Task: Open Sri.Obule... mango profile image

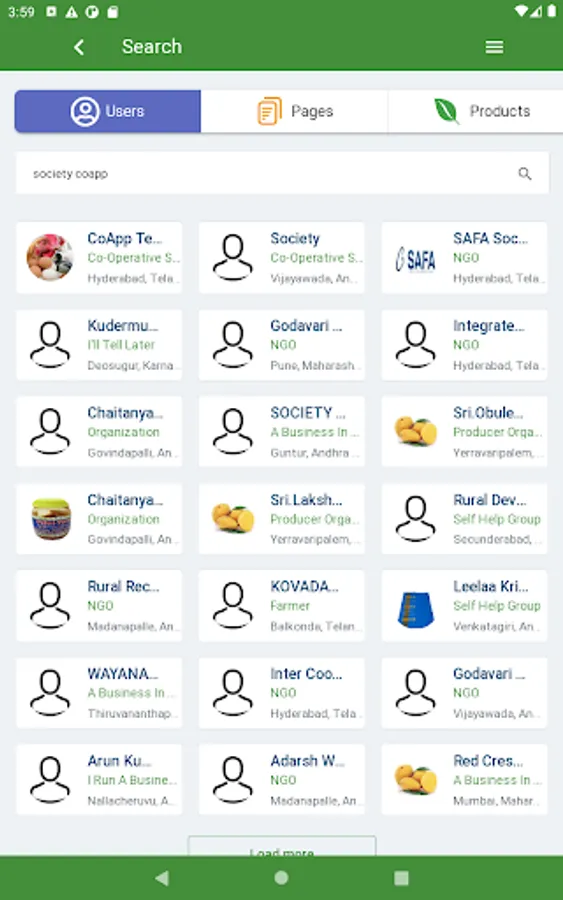Action: (x=416, y=431)
